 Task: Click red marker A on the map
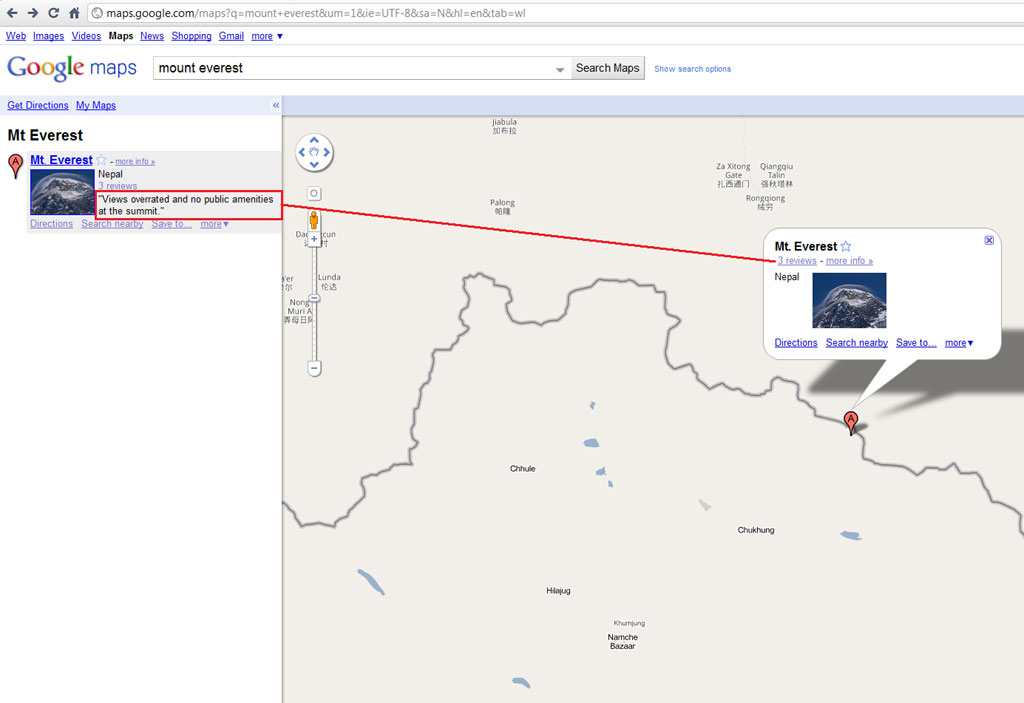click(x=850, y=422)
